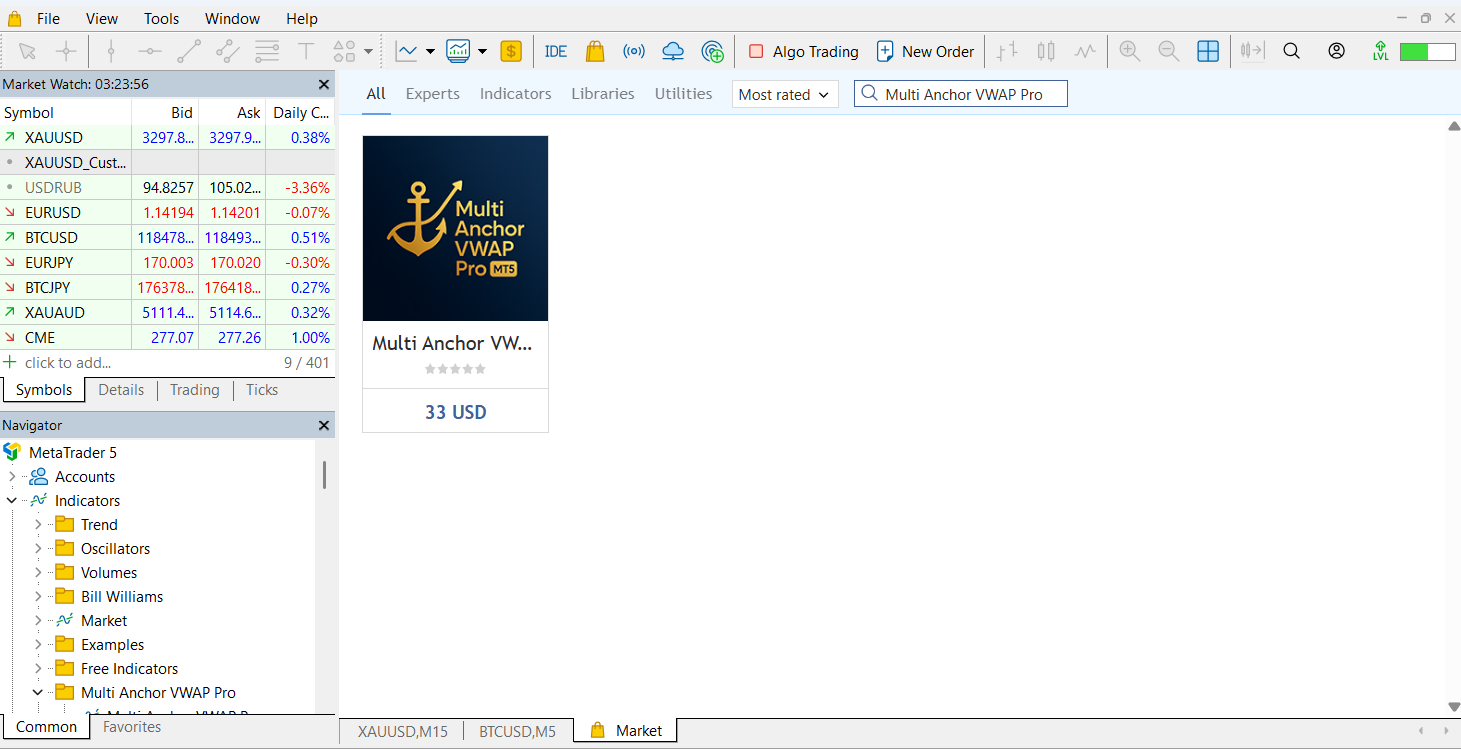Choose the vertical line drawing tool
1461x749 pixels.
point(111,51)
